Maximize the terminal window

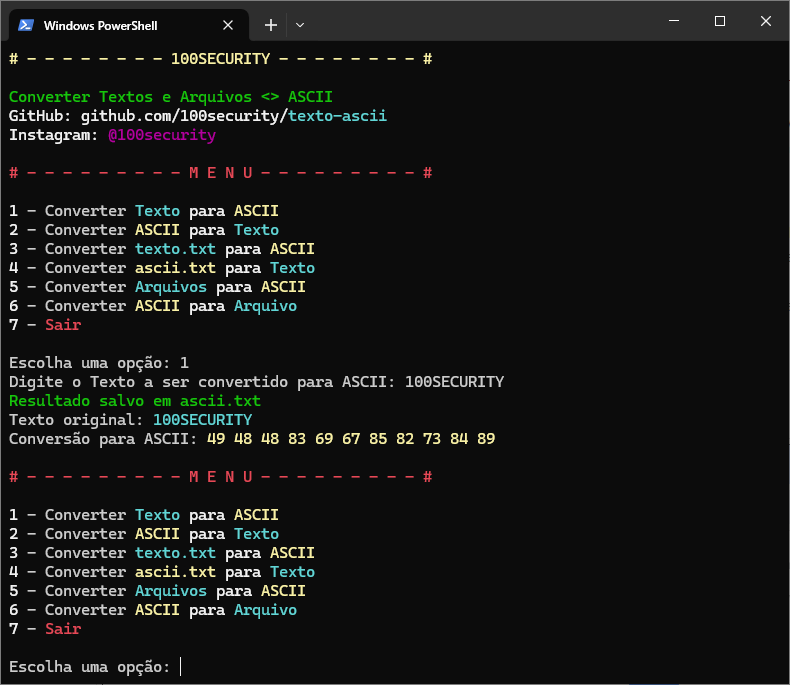coord(720,21)
